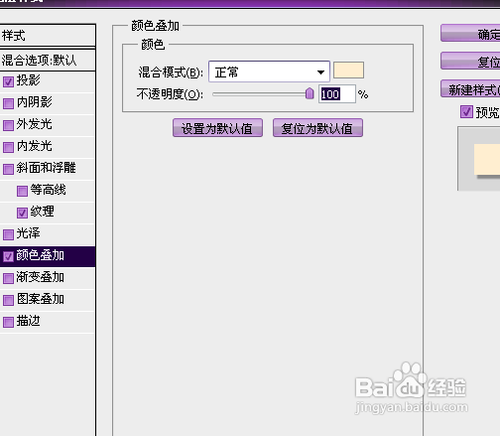Image resolution: width=500 pixels, height=436 pixels.
Task: Enable the 等高线 contour checkbox
Action: tap(22, 191)
